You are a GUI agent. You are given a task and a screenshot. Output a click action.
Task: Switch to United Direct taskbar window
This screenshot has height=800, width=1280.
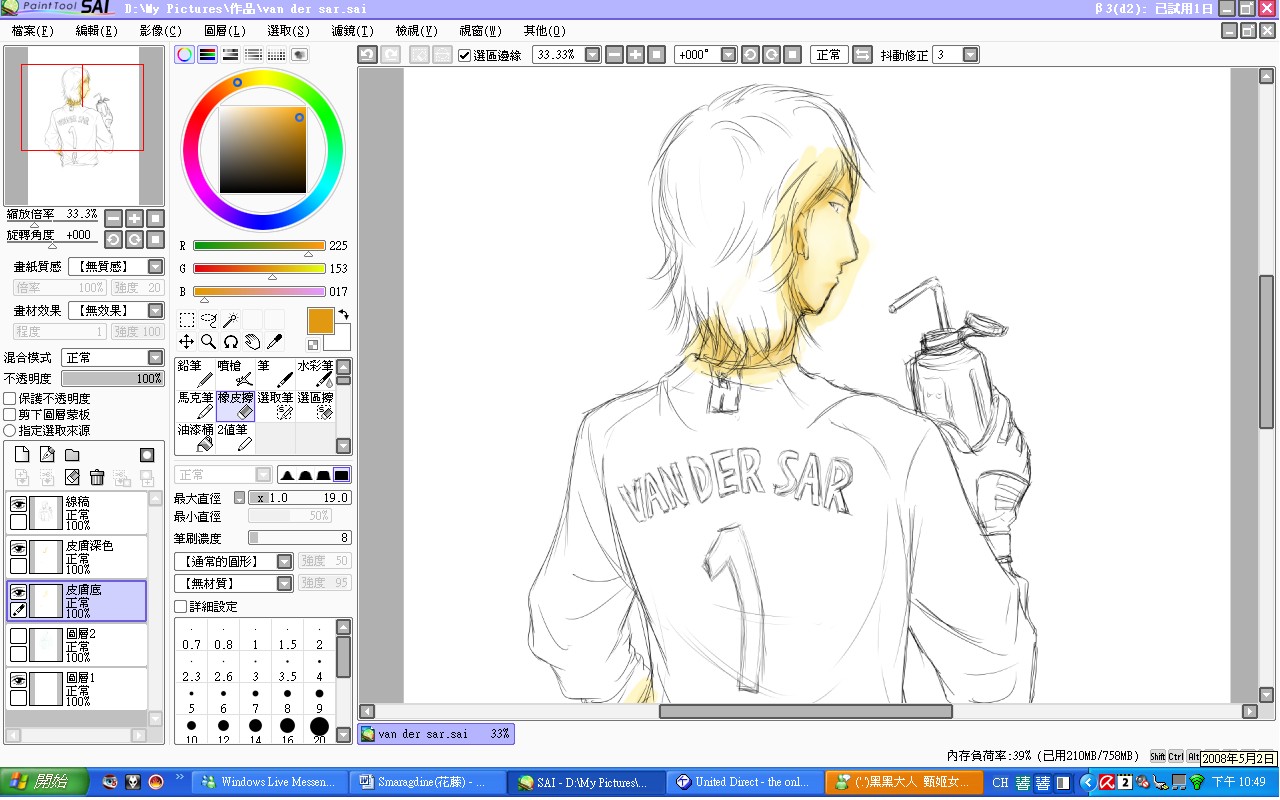(746, 782)
